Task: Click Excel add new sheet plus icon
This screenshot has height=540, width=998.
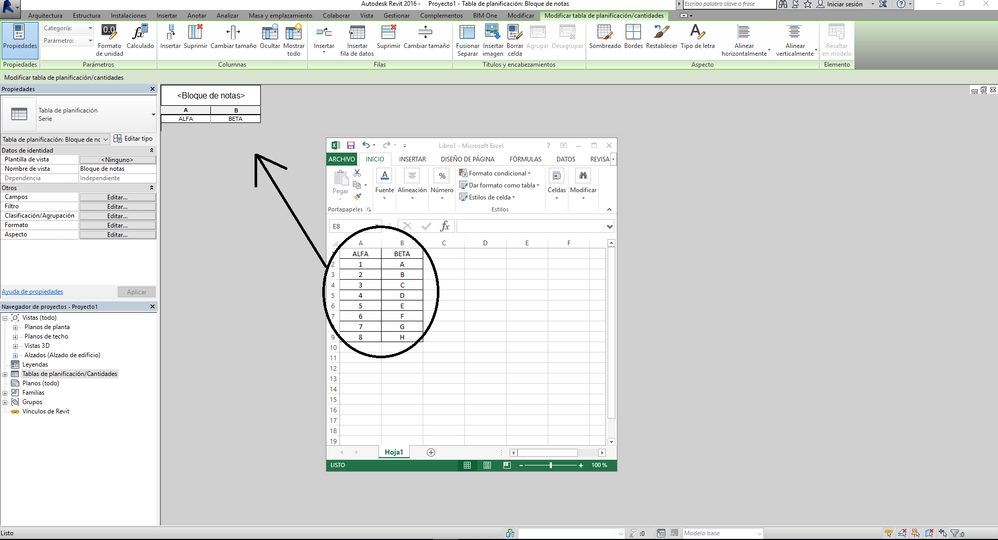Action: (x=431, y=452)
